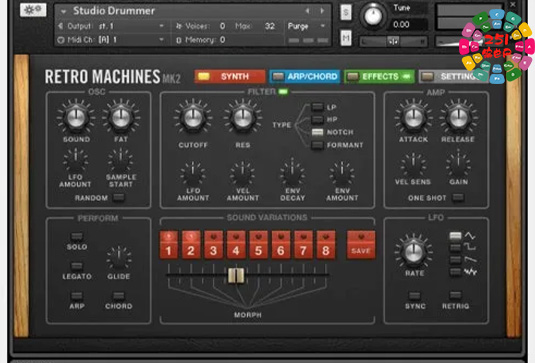
Task: Click the SAMPLE START knob
Action: point(120,161)
